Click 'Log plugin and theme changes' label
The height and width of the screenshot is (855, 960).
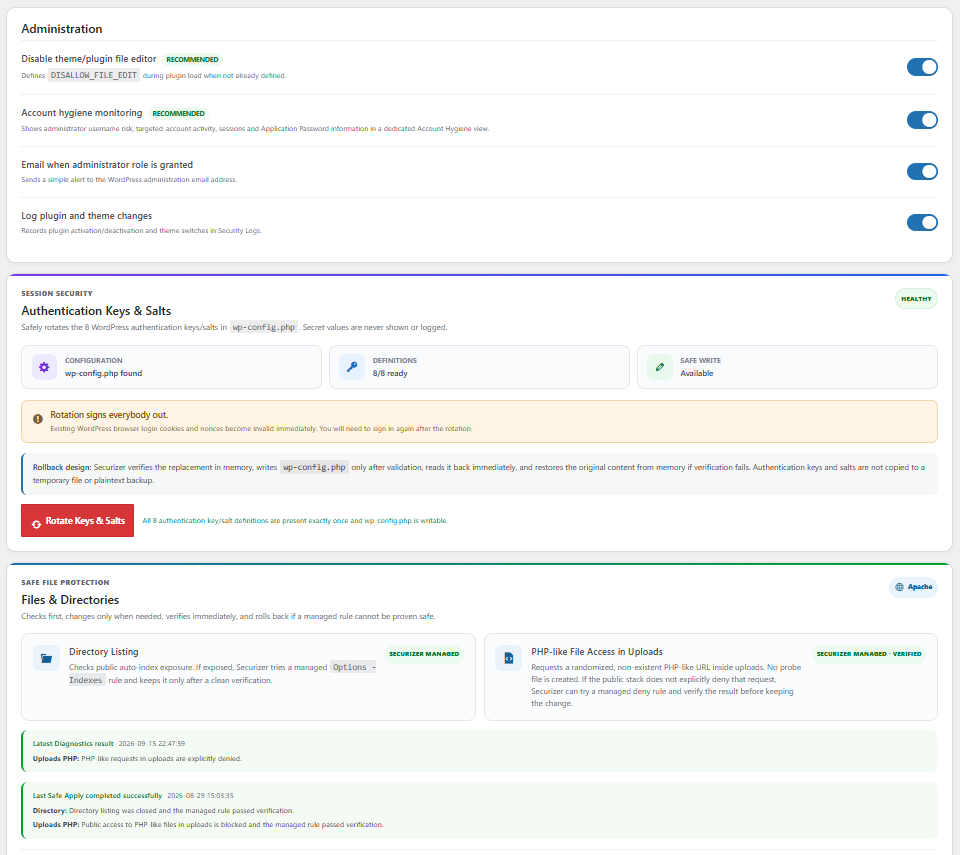click(x=86, y=216)
